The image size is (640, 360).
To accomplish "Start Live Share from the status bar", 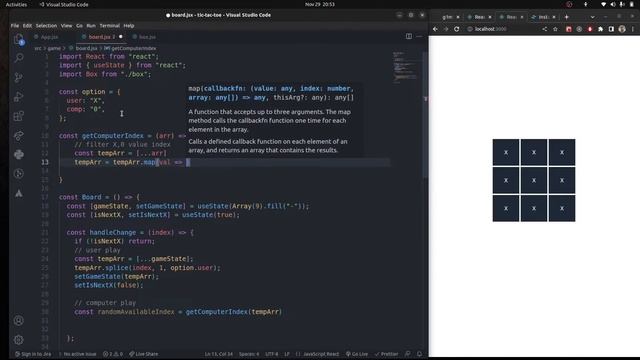I will [x=143, y=354].
